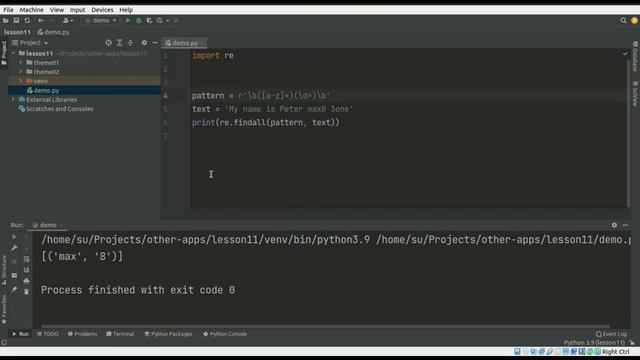This screenshot has height=360, width=640.
Task: Open Run panel settings gear
Action: (614, 225)
